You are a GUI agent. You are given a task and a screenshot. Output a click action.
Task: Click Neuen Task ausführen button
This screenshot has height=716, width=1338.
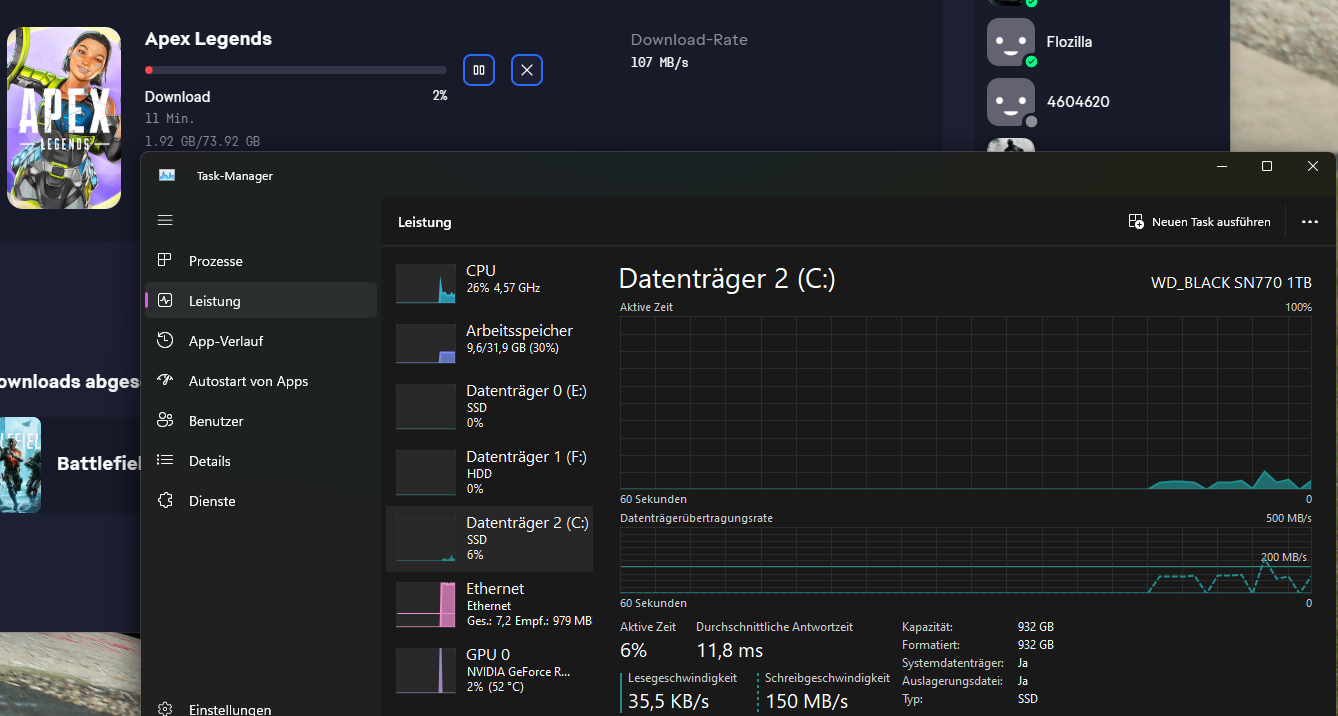[1199, 222]
